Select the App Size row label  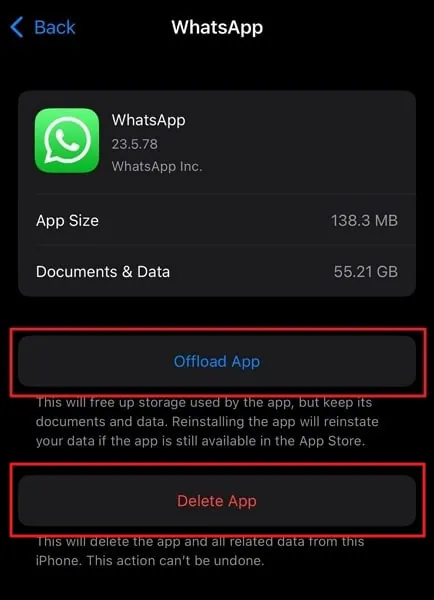click(x=67, y=221)
